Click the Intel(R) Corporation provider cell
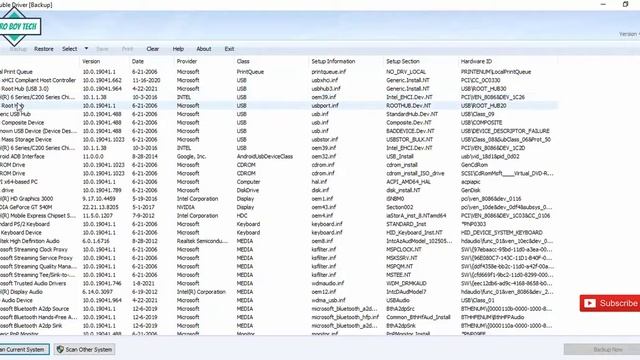Viewport: 640px width, 360px height. [201, 292]
